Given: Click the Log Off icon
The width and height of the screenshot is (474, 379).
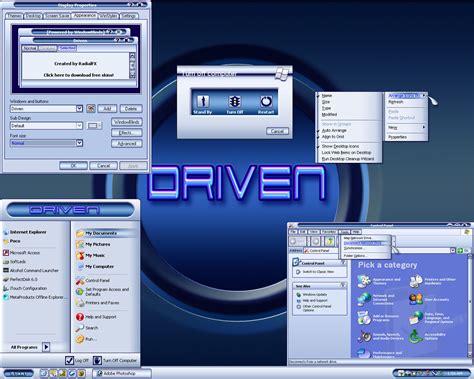Looking at the screenshot, I should (x=69, y=360).
